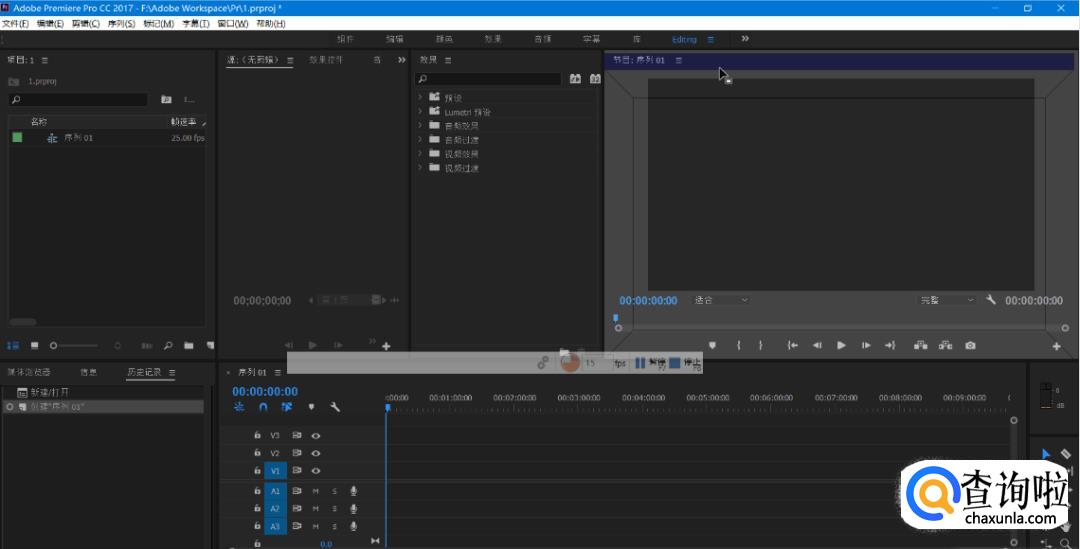
Task: Click Add Marker in program monitor
Action: tap(712, 346)
